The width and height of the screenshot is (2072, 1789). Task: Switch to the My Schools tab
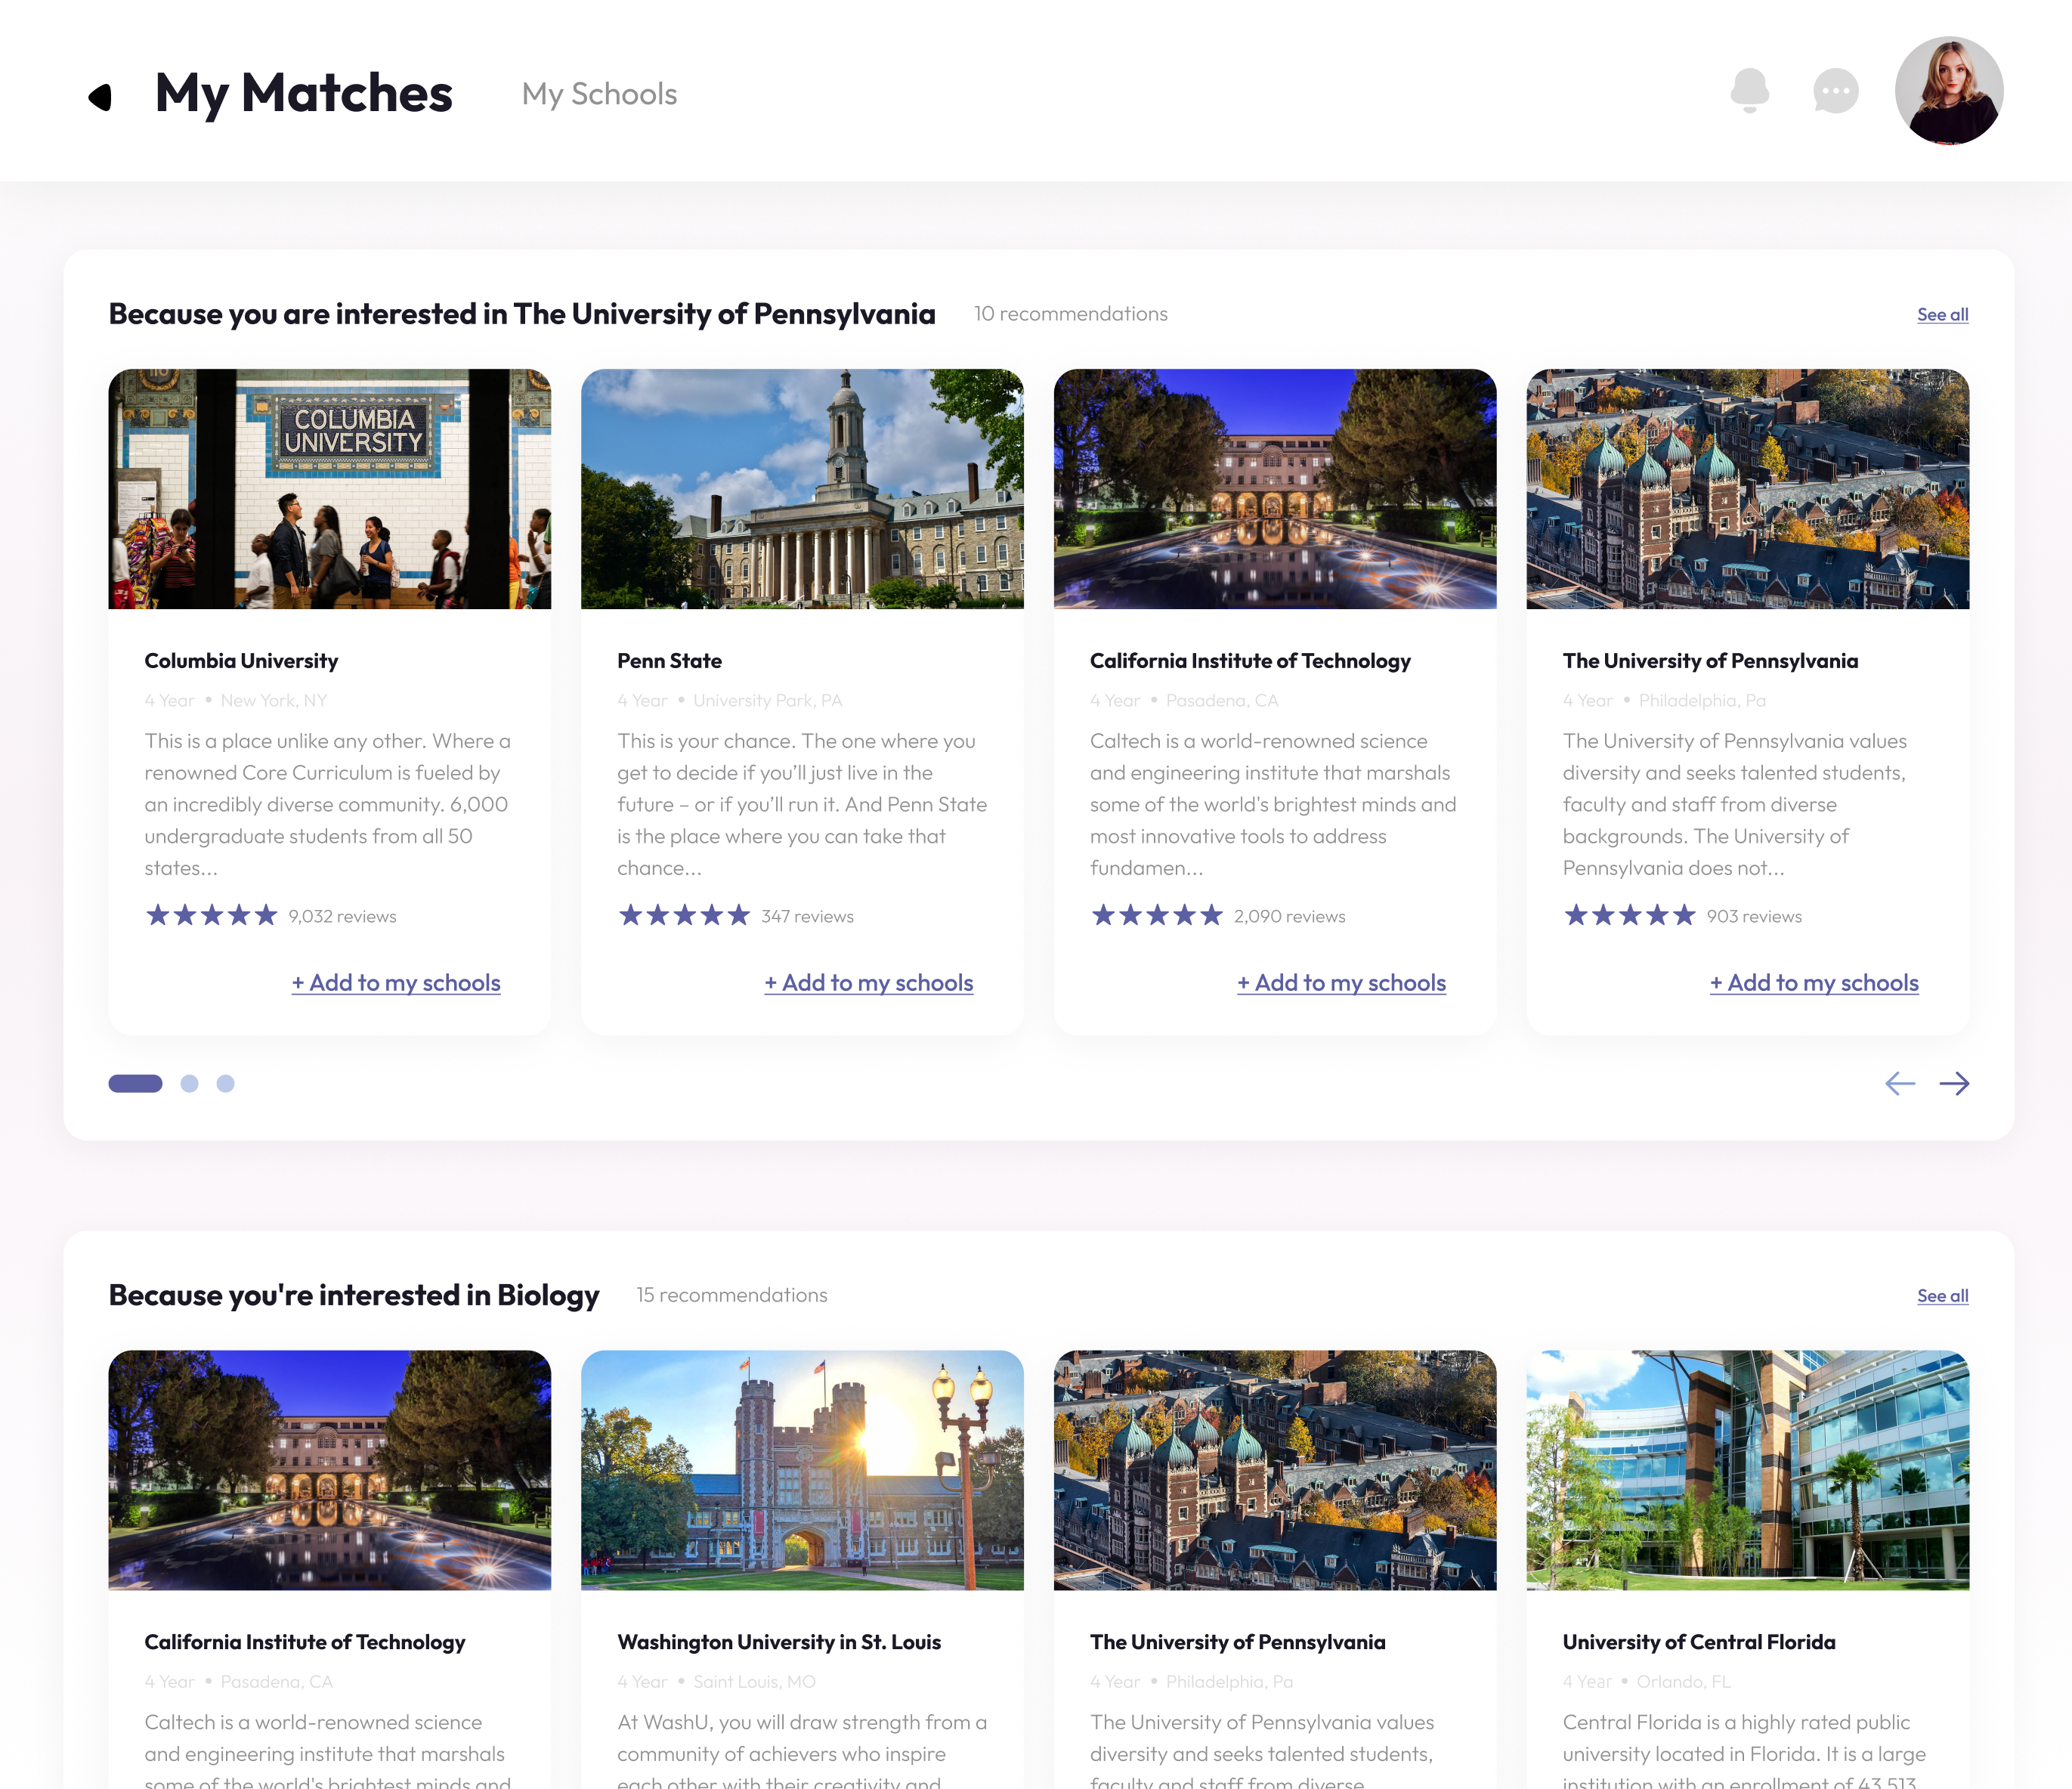point(599,94)
